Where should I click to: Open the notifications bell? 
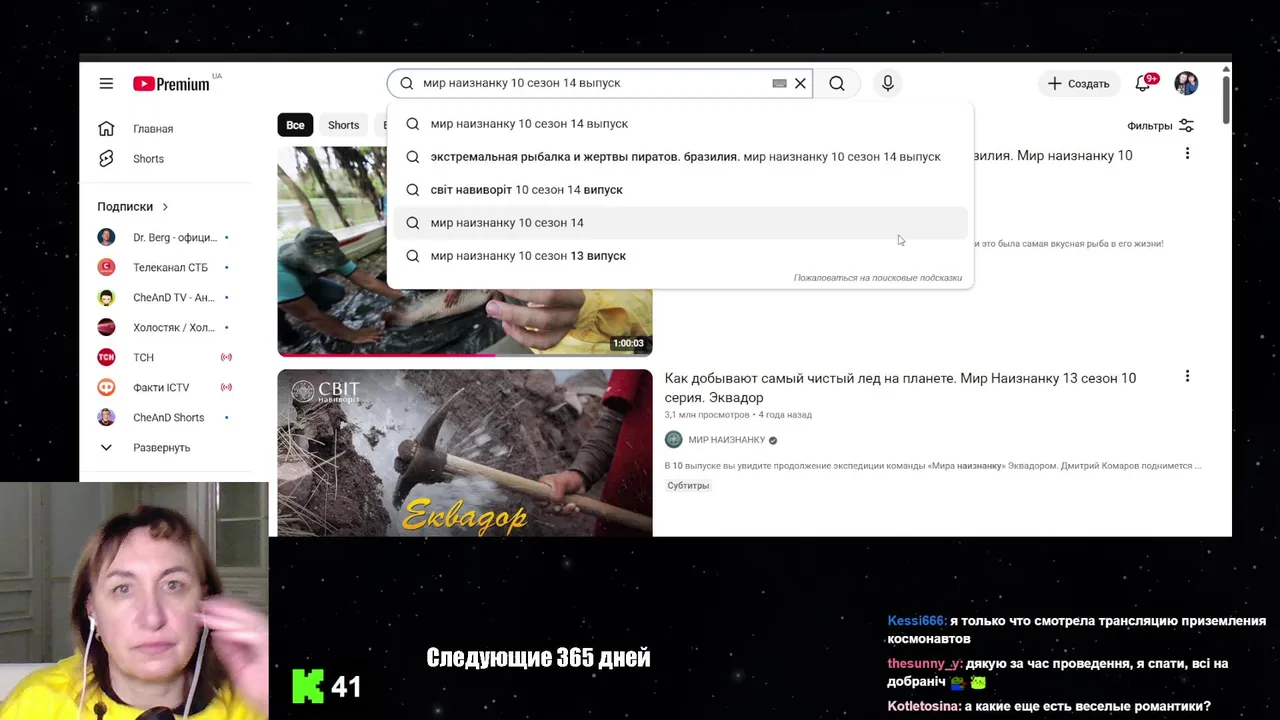pos(1143,84)
